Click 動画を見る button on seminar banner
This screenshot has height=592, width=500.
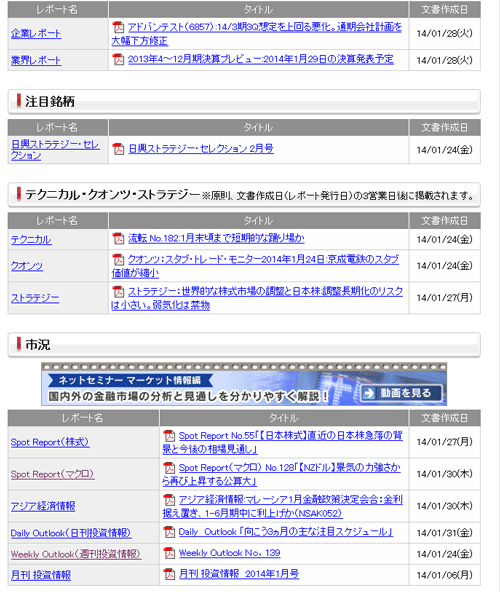[401, 393]
